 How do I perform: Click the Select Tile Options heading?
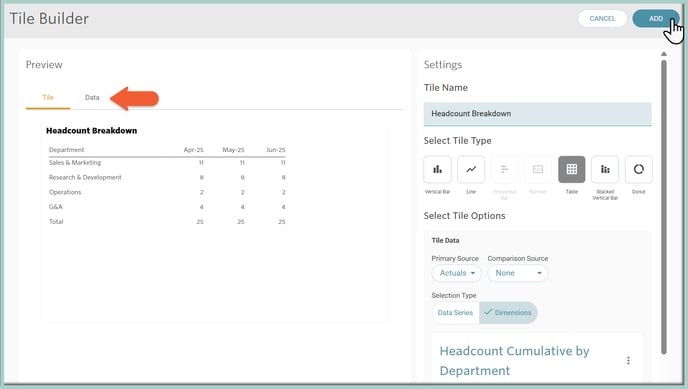[464, 216]
